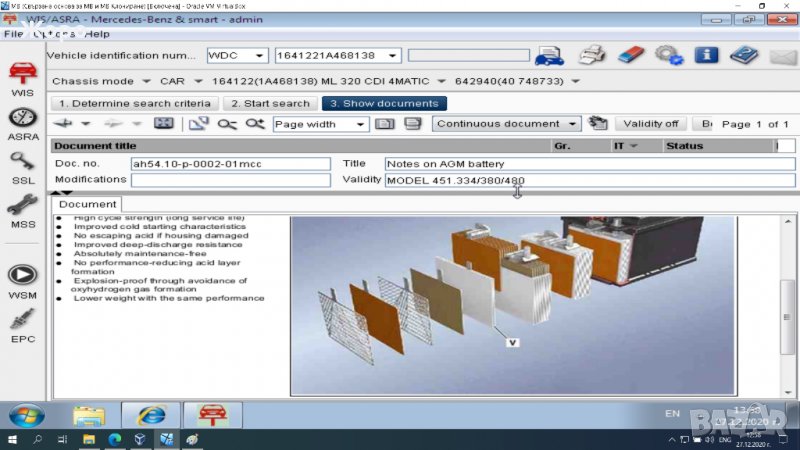This screenshot has height=450, width=800.
Task: Select the SSL key icon
Action: pos(22,165)
